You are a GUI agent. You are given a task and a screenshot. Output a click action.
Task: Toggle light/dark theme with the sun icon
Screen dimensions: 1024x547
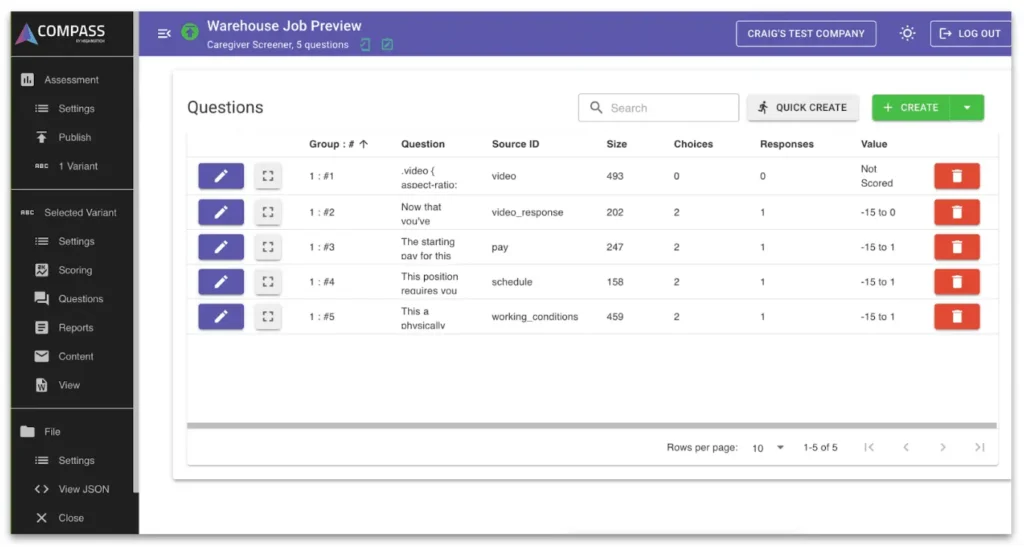pos(907,33)
